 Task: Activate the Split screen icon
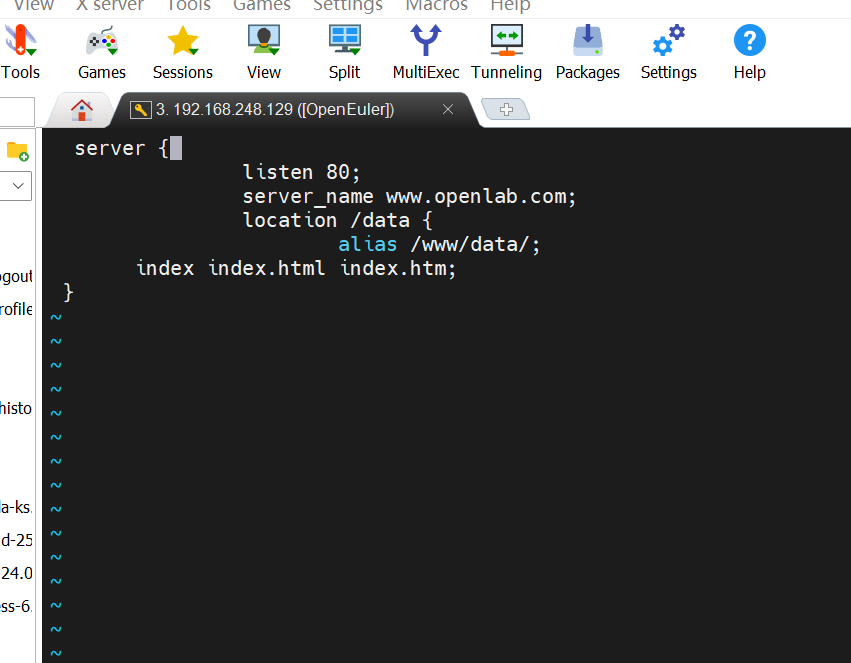coord(344,42)
